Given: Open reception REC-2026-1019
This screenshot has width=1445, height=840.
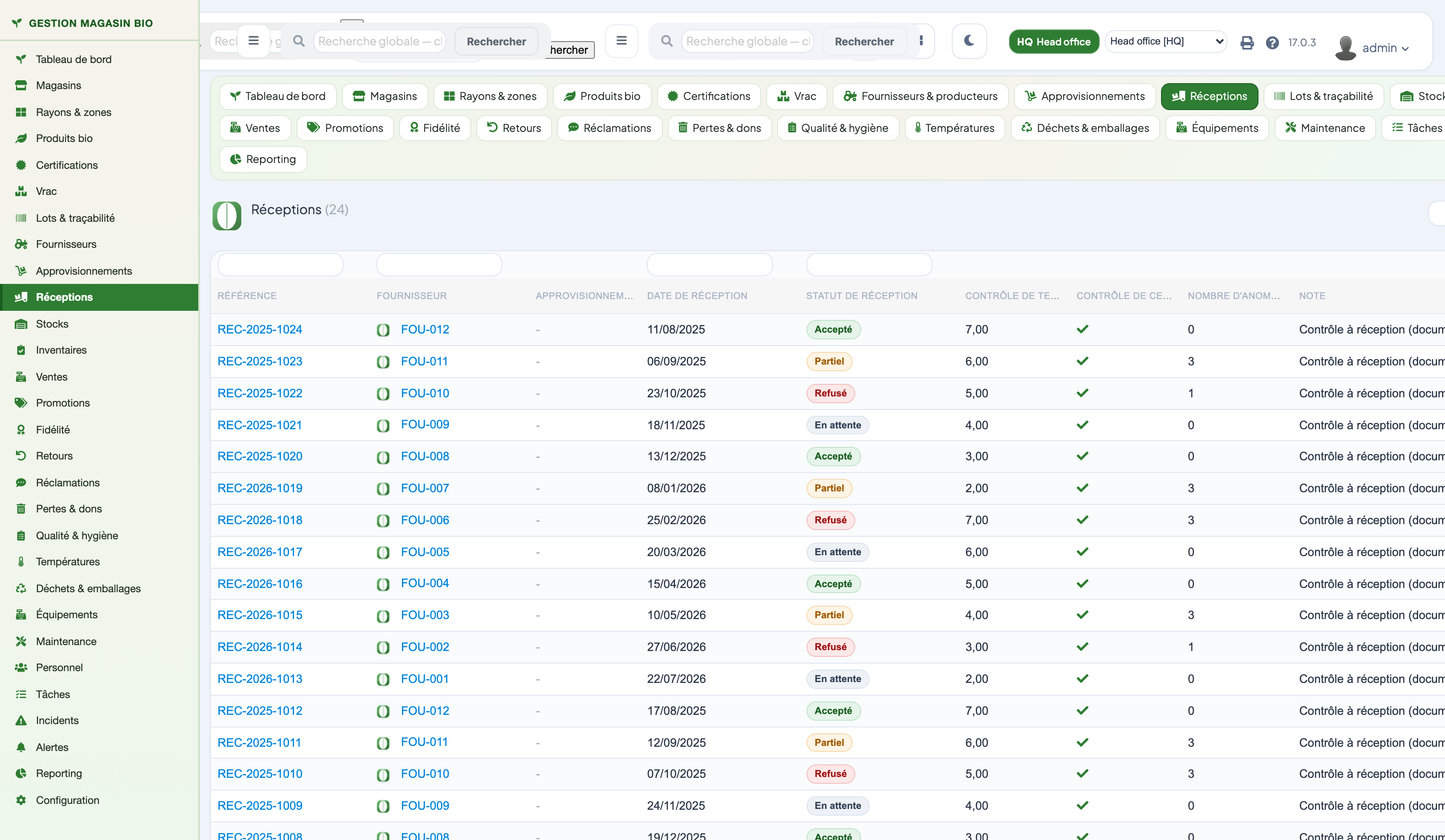Looking at the screenshot, I should coord(260,488).
